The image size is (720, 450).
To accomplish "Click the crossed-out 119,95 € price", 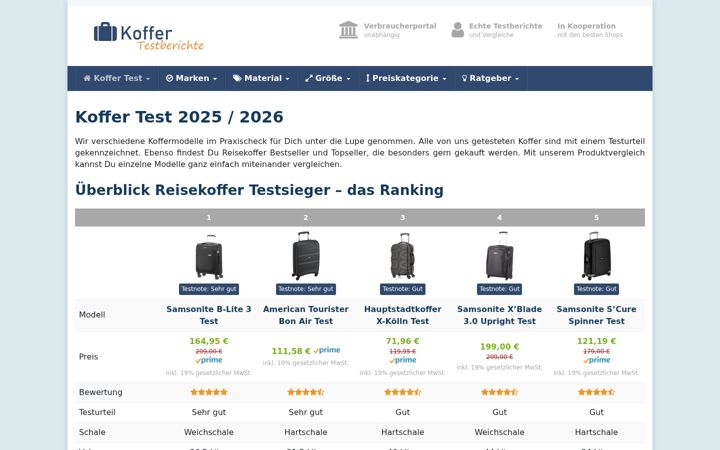I will click(x=403, y=351).
